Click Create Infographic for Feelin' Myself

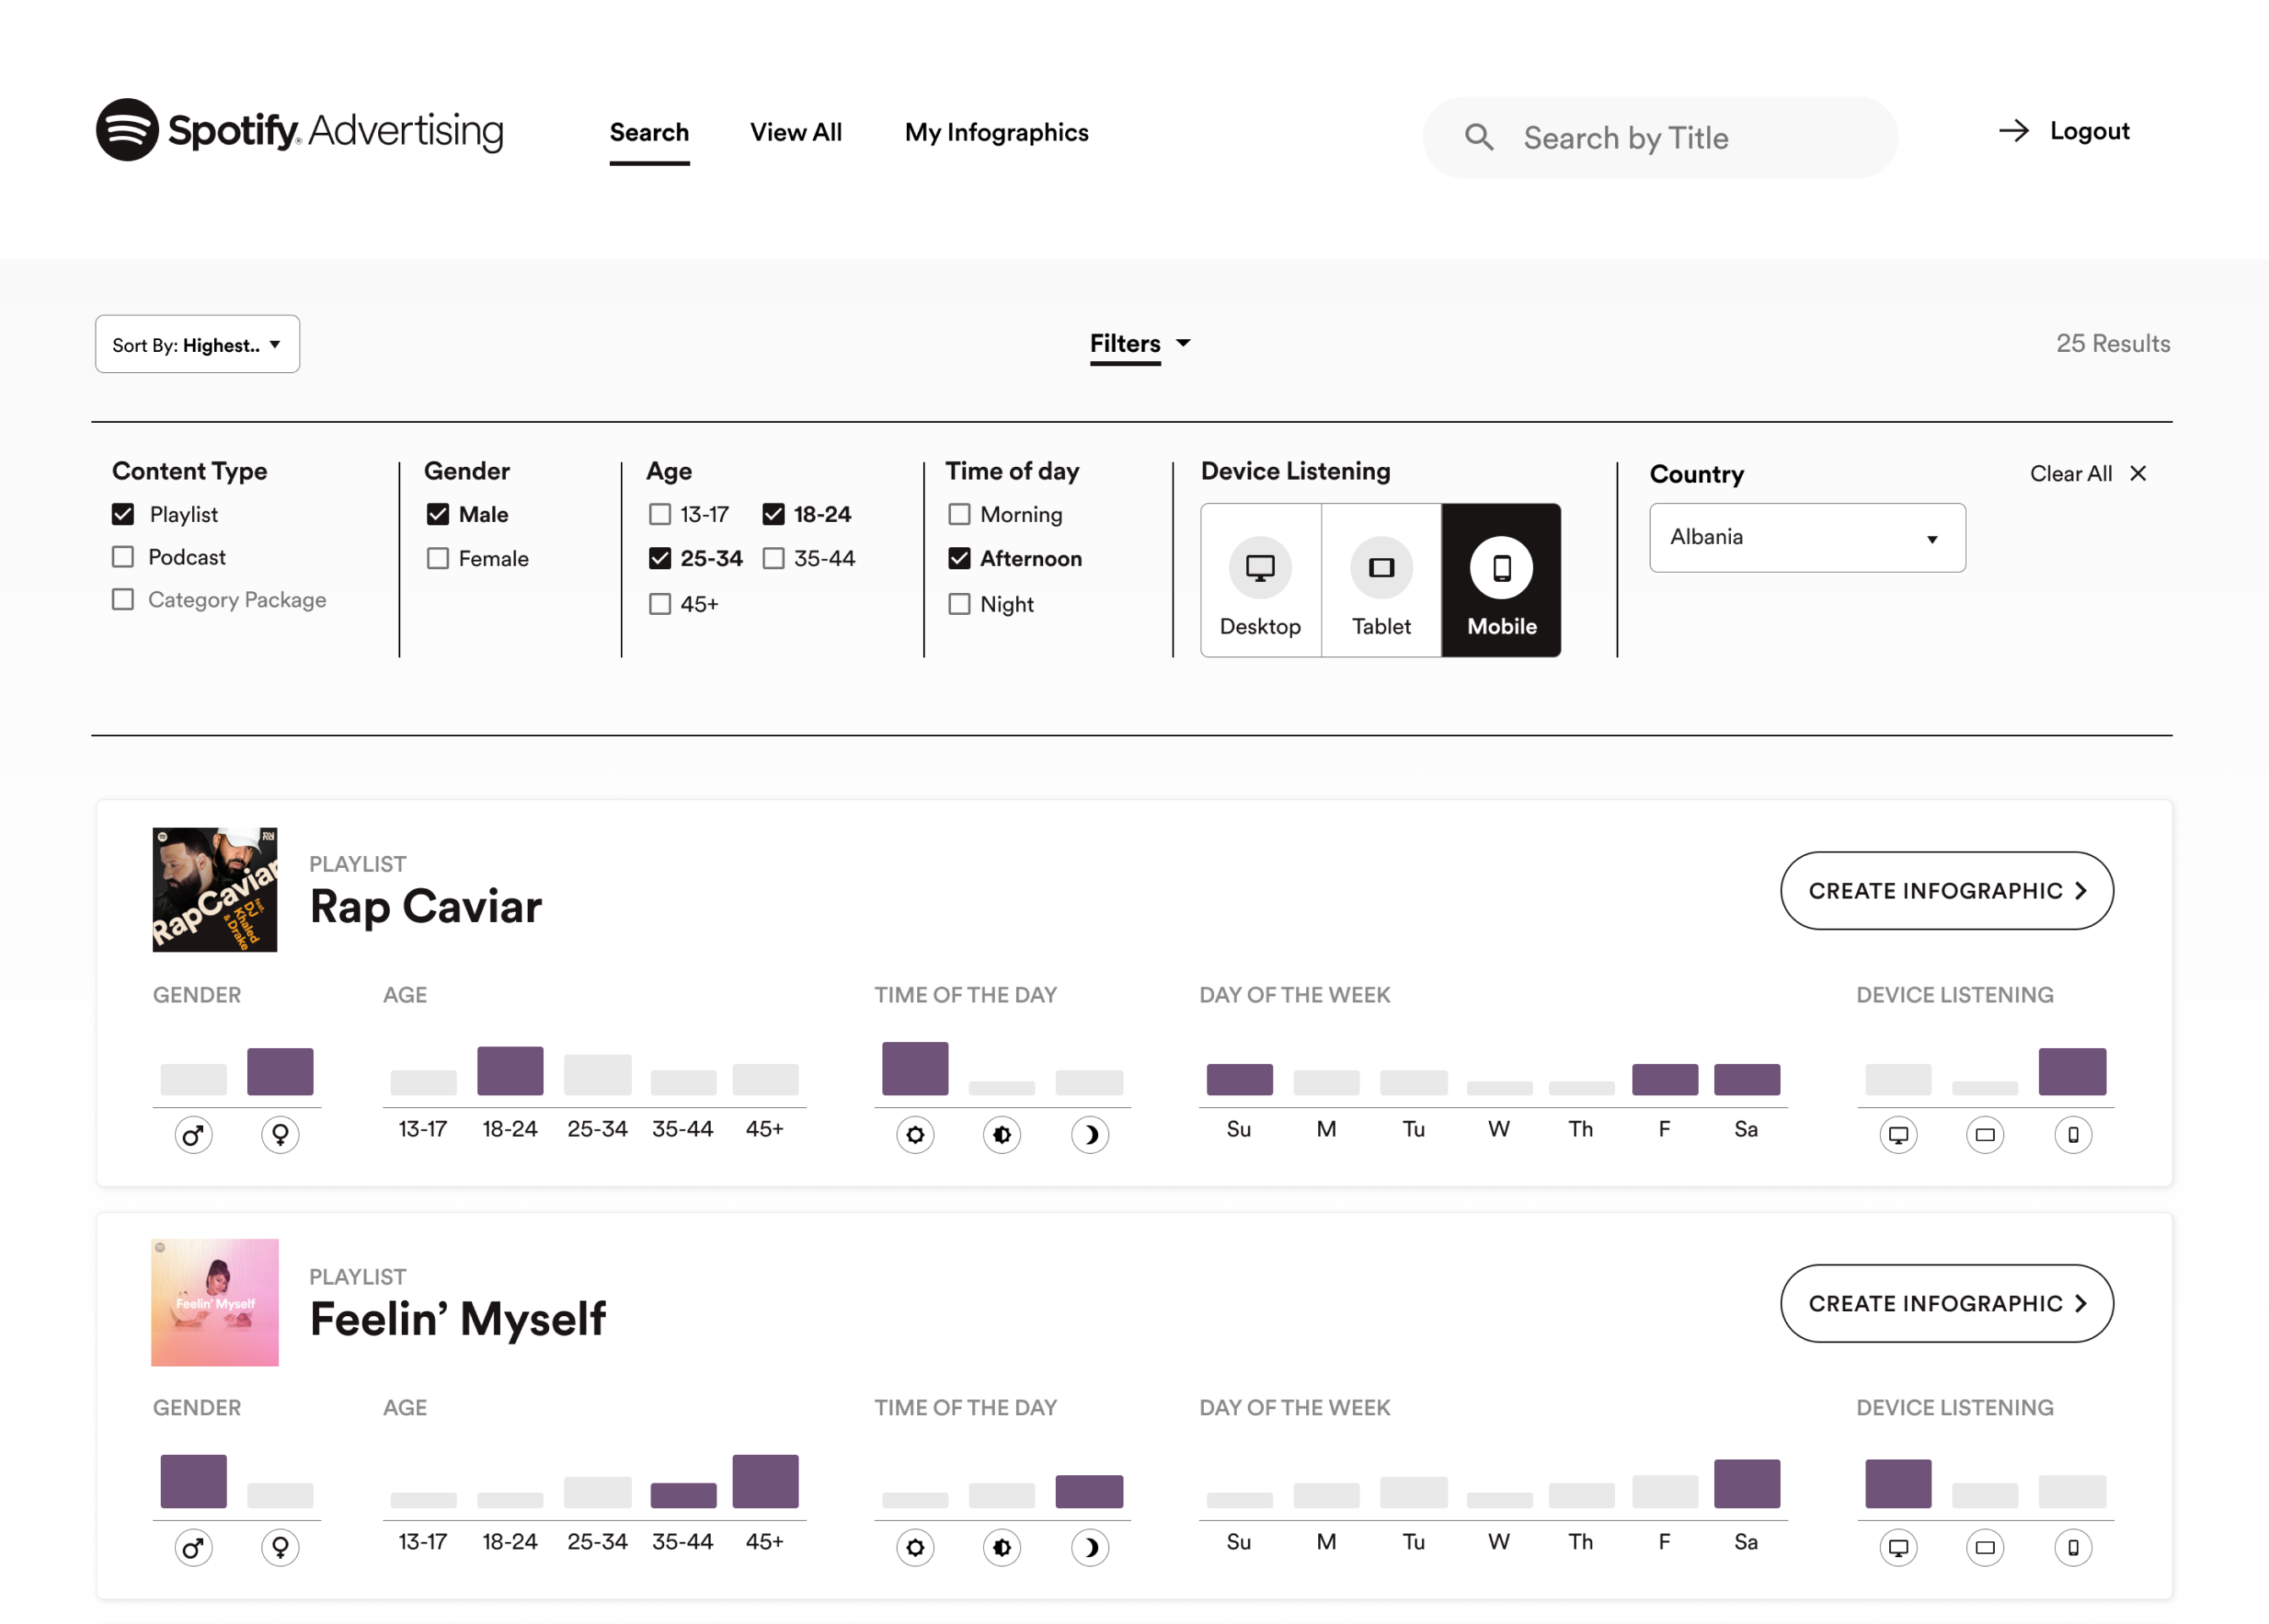(x=1946, y=1303)
